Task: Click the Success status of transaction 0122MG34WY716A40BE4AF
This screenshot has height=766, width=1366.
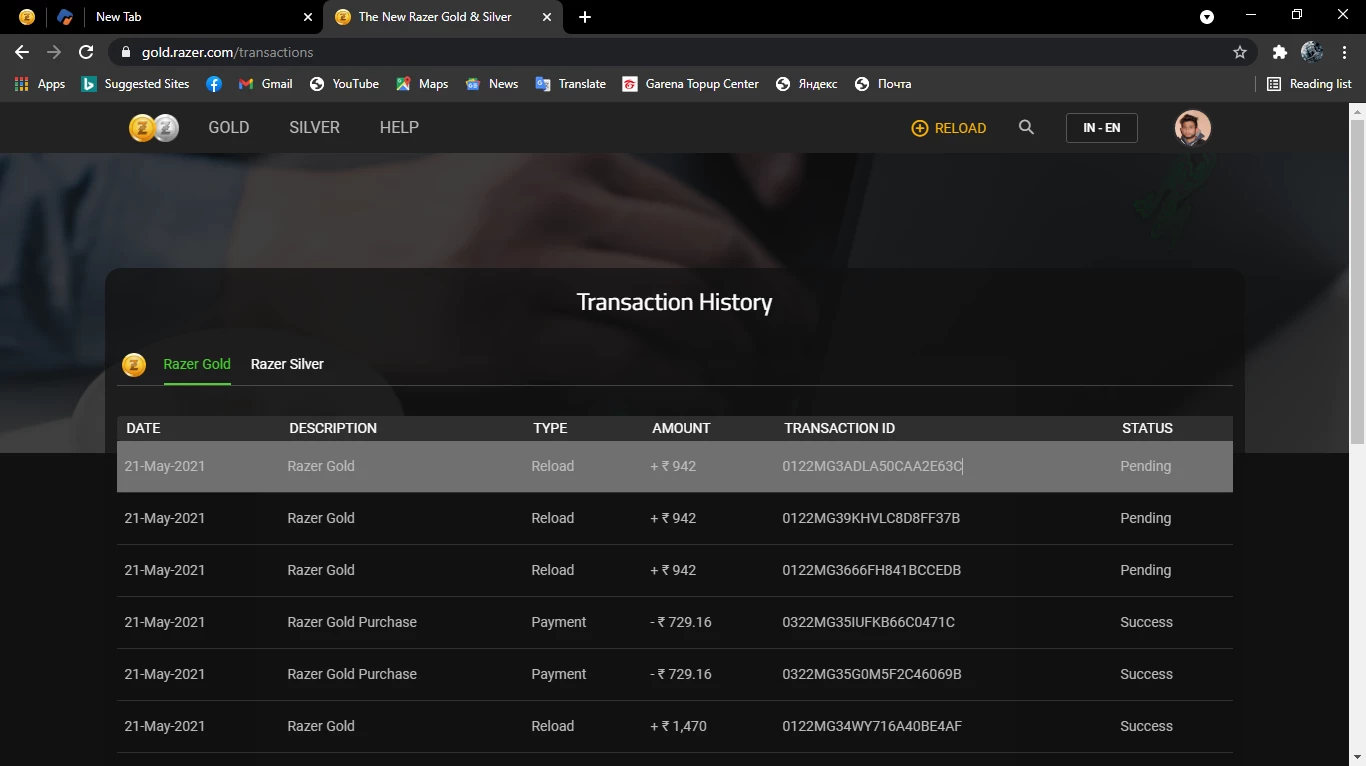Action: coord(1146,726)
